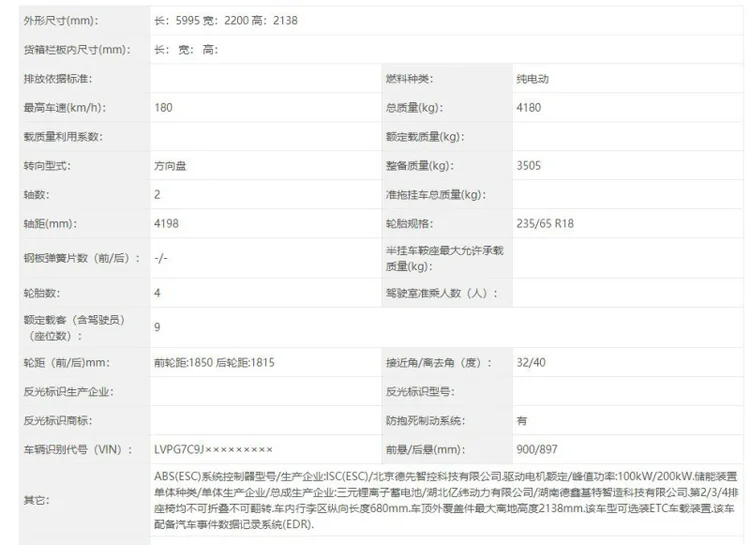The height and width of the screenshot is (545, 750).
Task: Click the 额定载质量(kg) label
Action: tap(425, 137)
